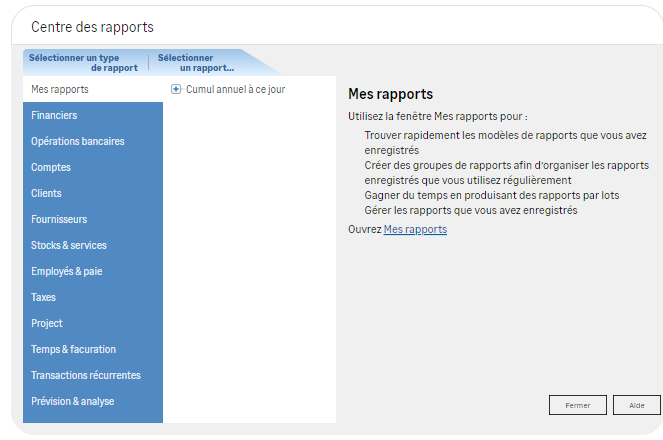663x440 pixels.
Task: Choose the Comptes report category
Action: tap(93, 167)
